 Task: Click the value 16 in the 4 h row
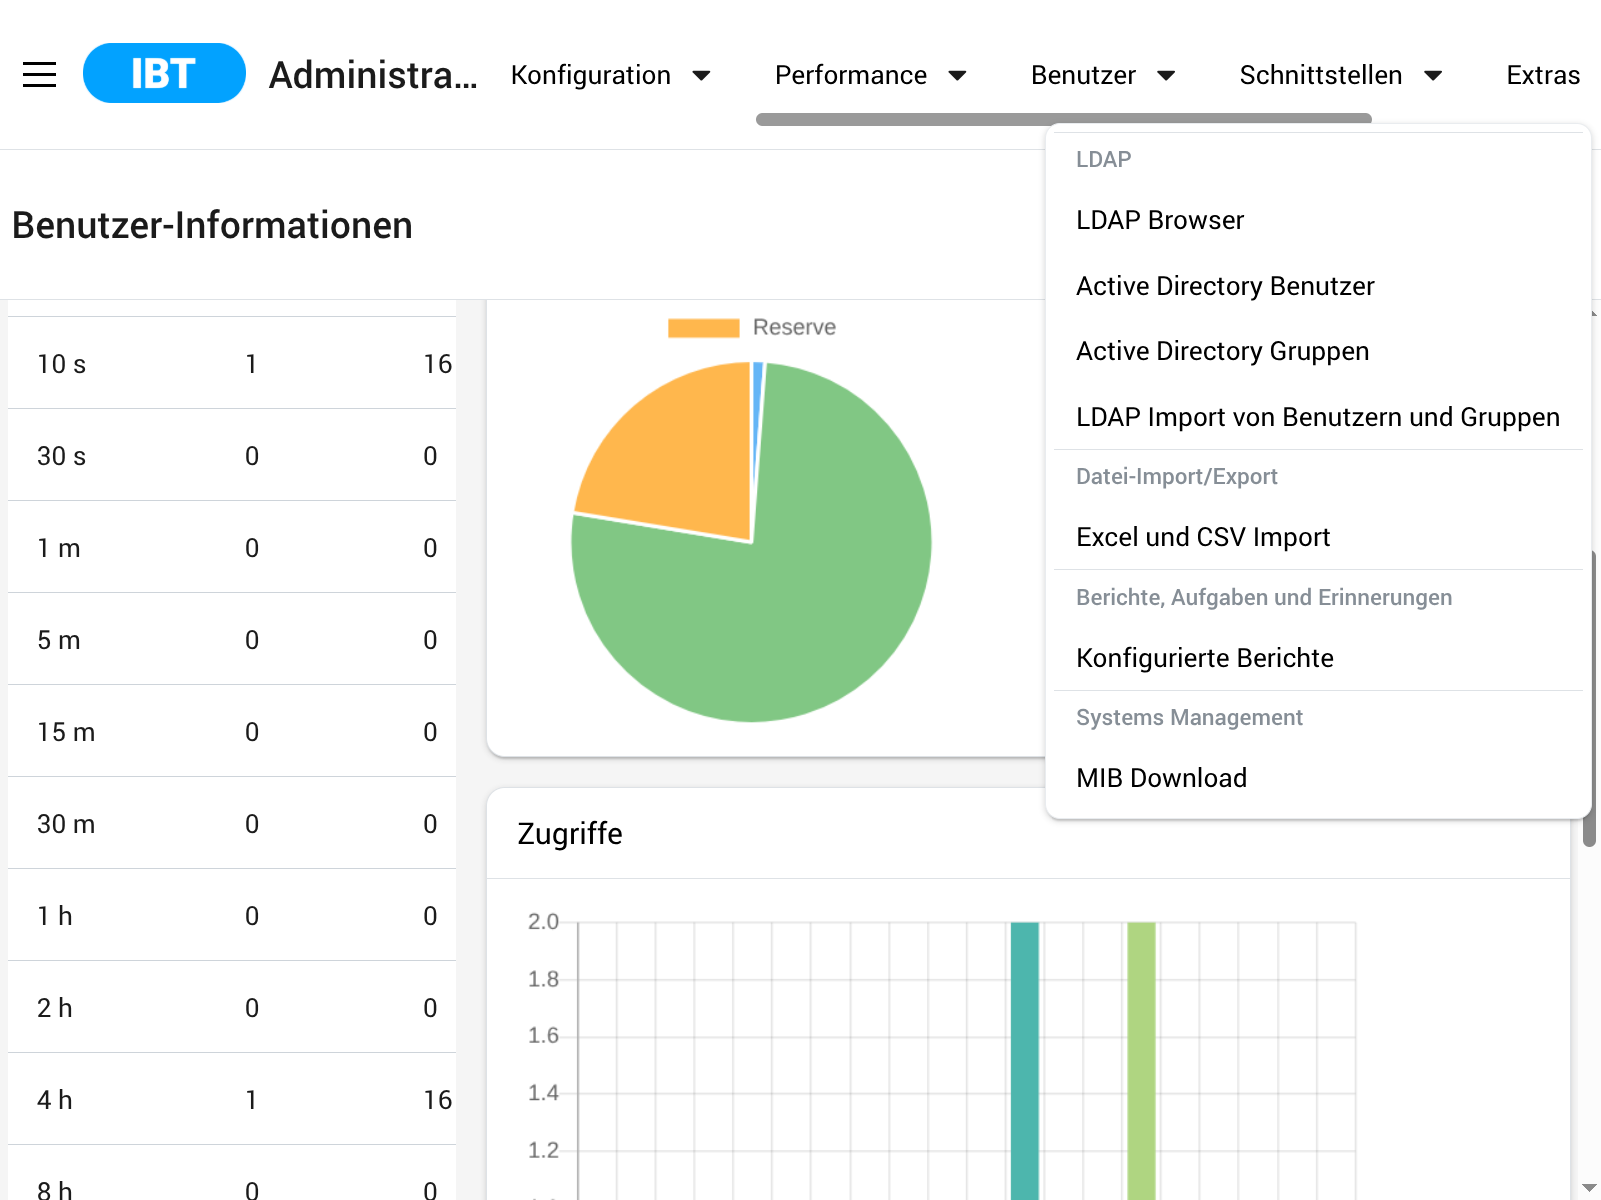(x=438, y=1100)
